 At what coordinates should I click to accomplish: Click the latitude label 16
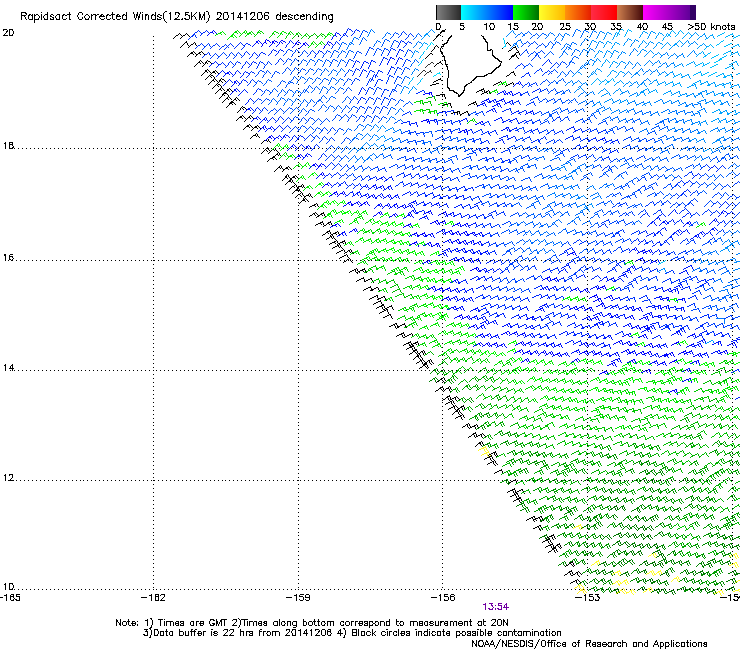[x=8, y=258]
